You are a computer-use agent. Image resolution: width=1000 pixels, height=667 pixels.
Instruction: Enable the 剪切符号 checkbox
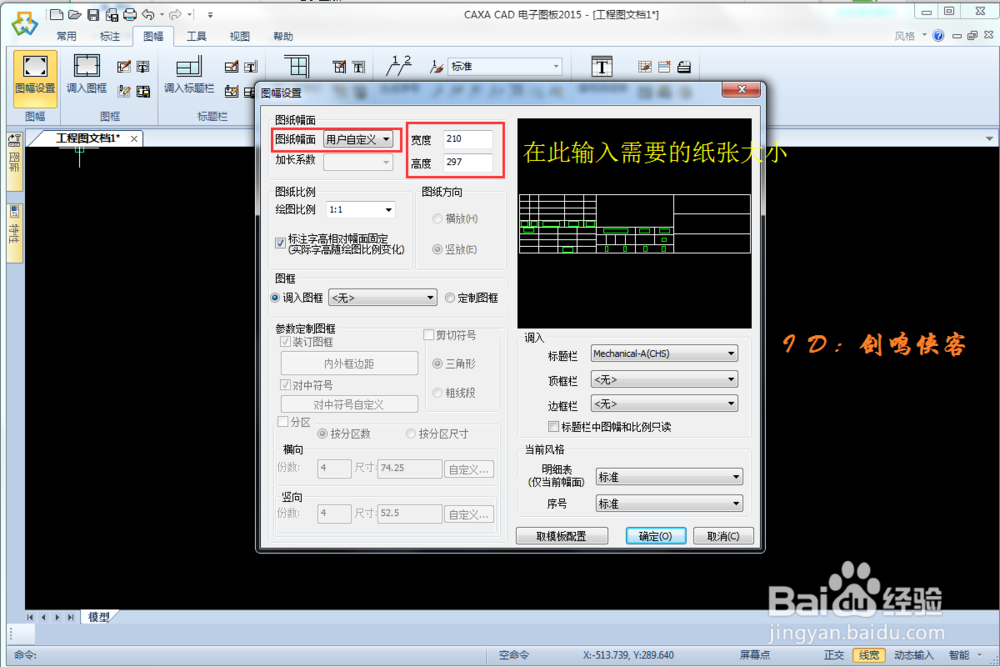click(x=429, y=335)
